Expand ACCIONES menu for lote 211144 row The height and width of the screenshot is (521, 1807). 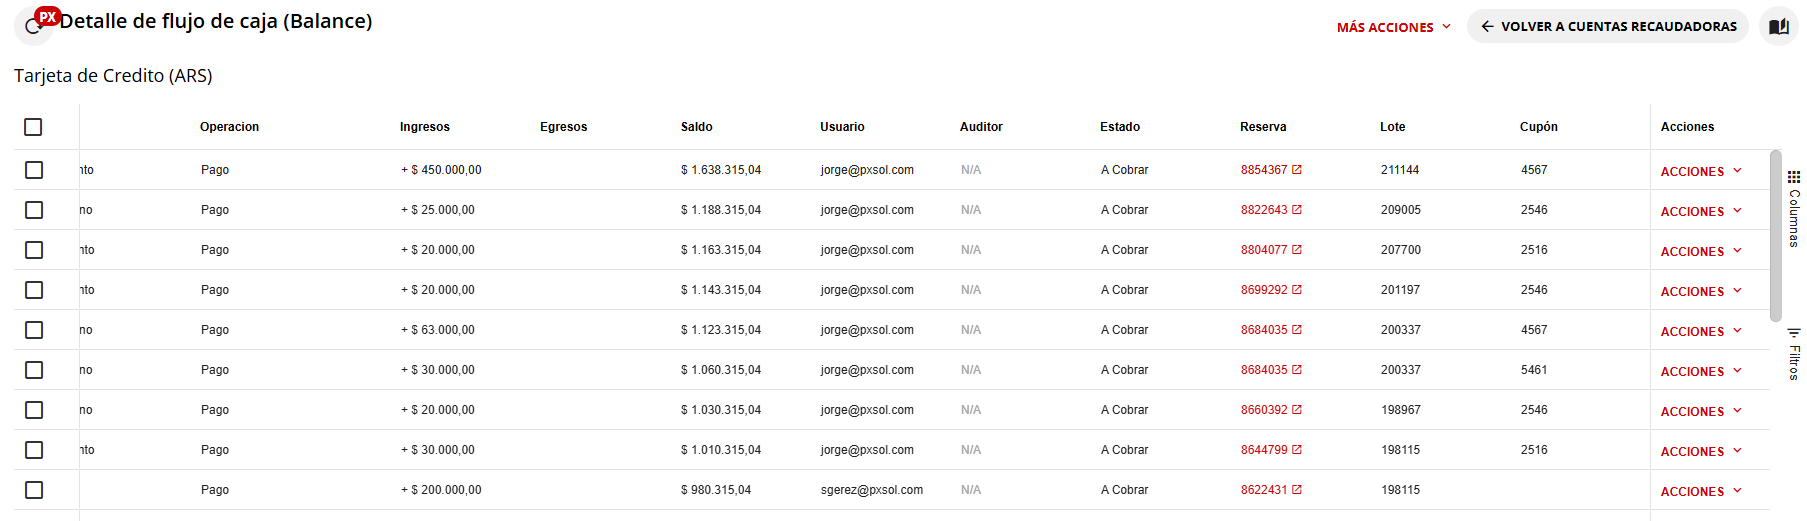pyautogui.click(x=1701, y=171)
